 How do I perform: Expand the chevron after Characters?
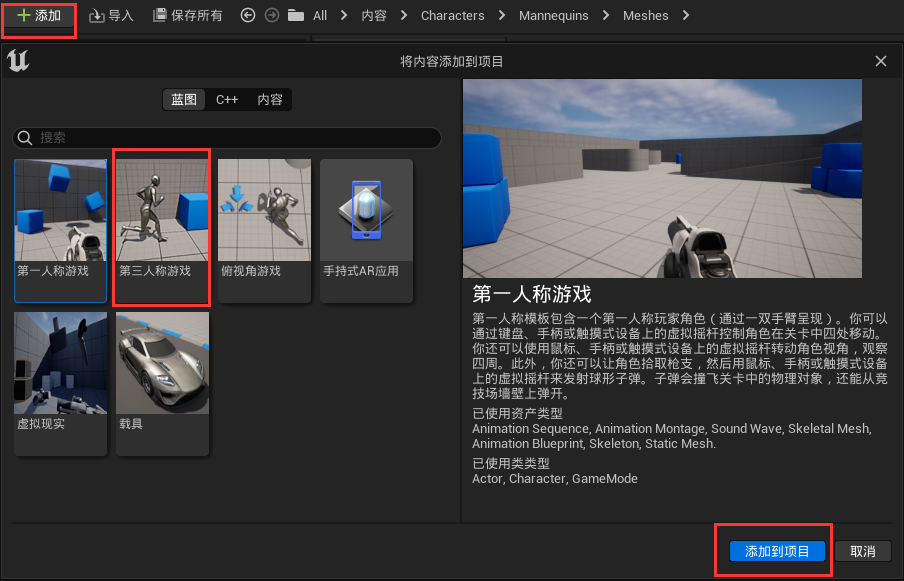502,16
